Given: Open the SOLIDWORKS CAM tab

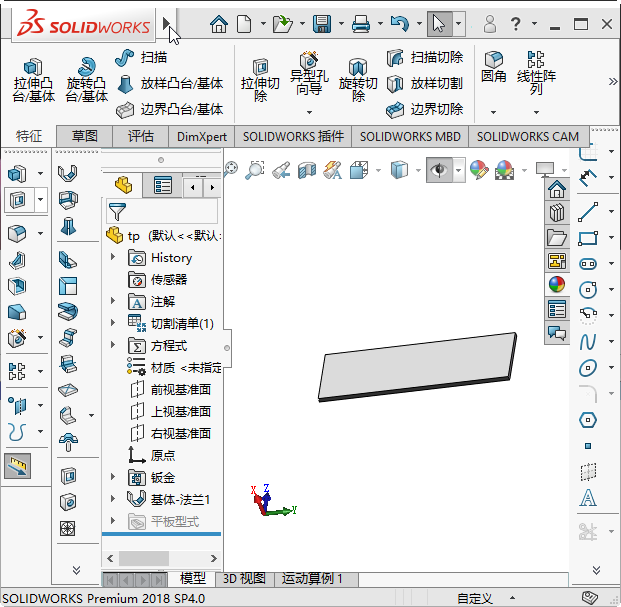Looking at the screenshot, I should point(525,136).
